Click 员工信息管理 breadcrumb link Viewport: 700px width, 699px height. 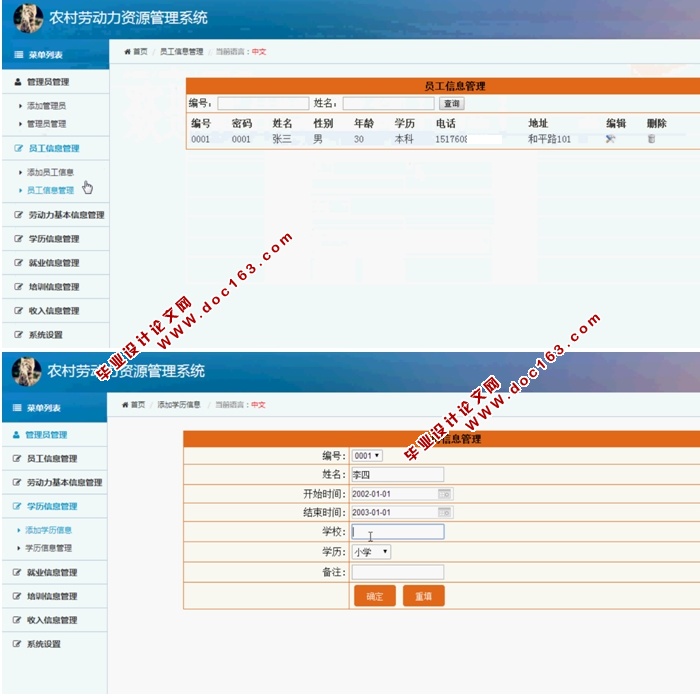pyautogui.click(x=181, y=52)
